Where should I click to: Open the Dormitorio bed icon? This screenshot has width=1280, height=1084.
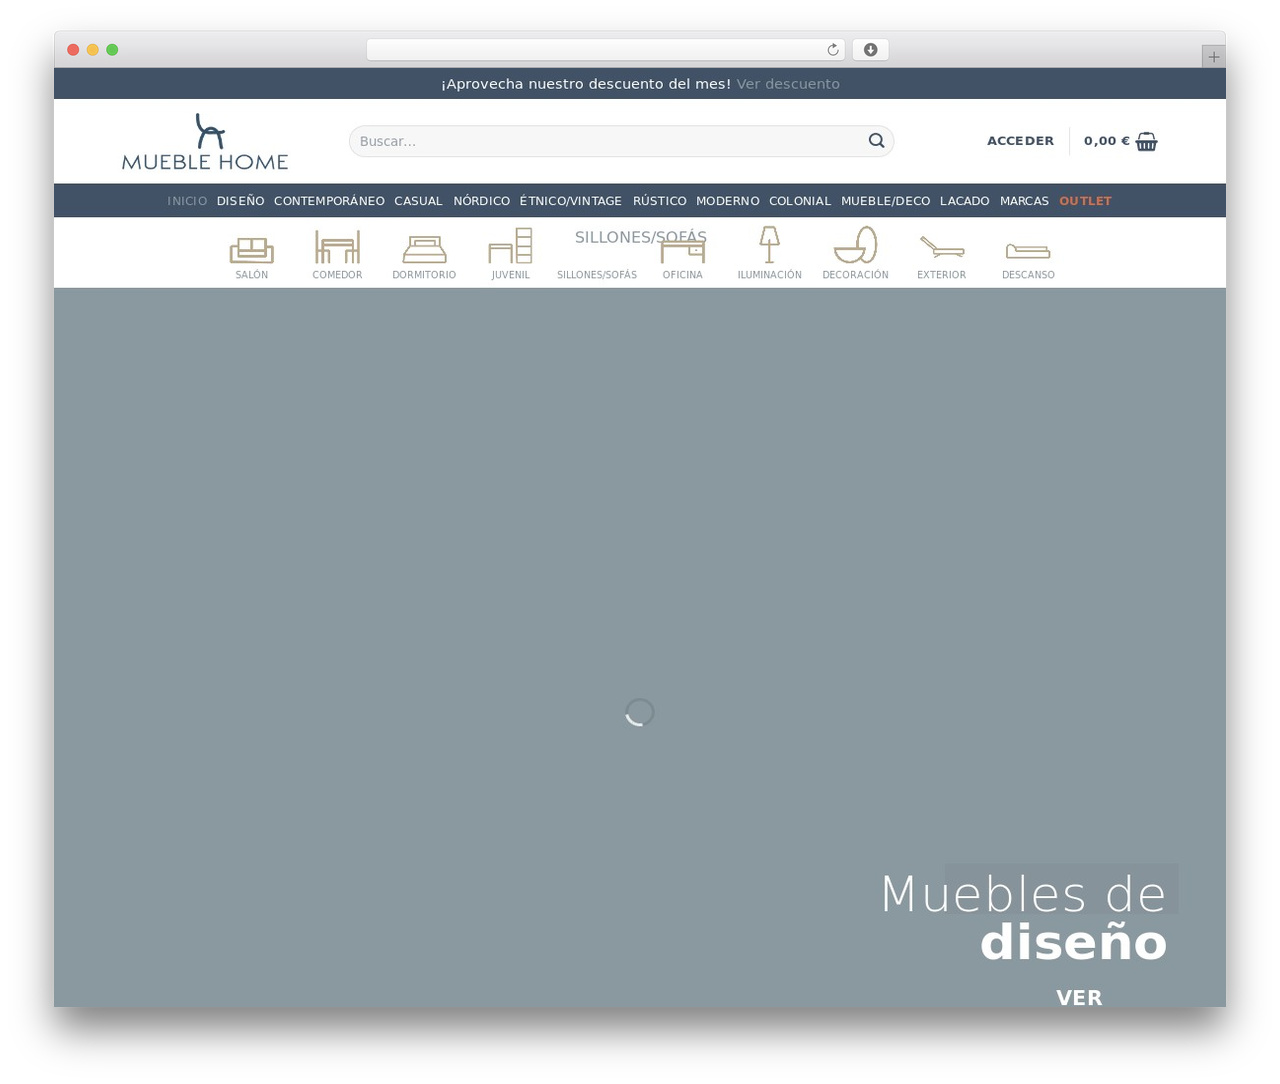424,249
